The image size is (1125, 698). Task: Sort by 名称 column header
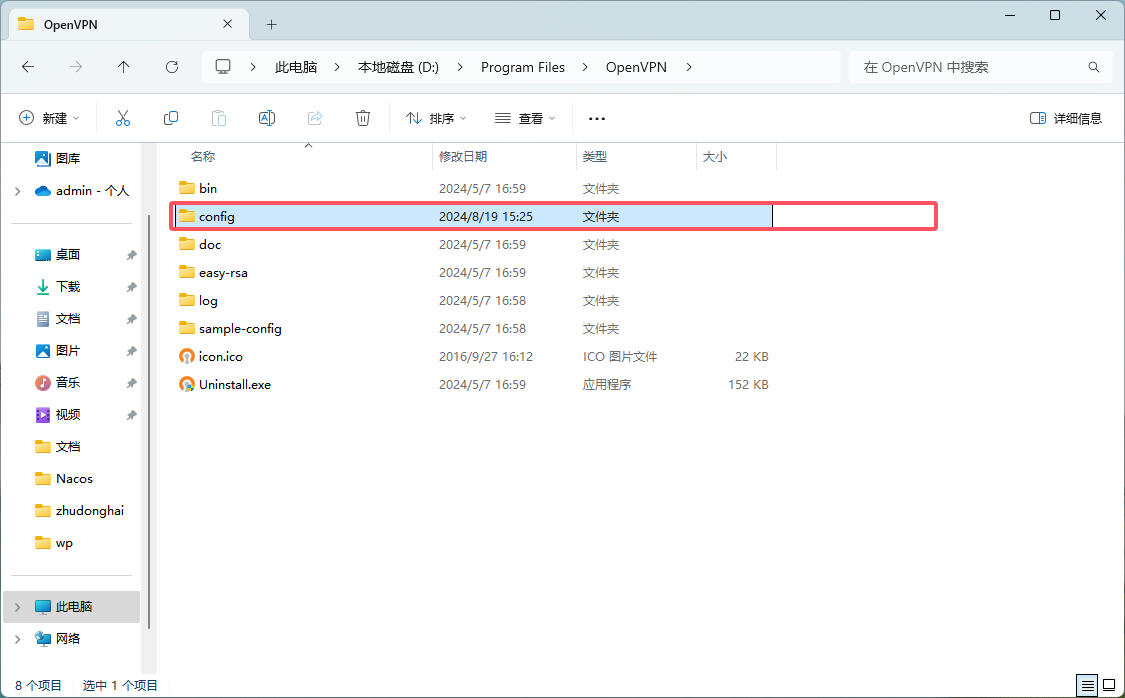point(203,156)
